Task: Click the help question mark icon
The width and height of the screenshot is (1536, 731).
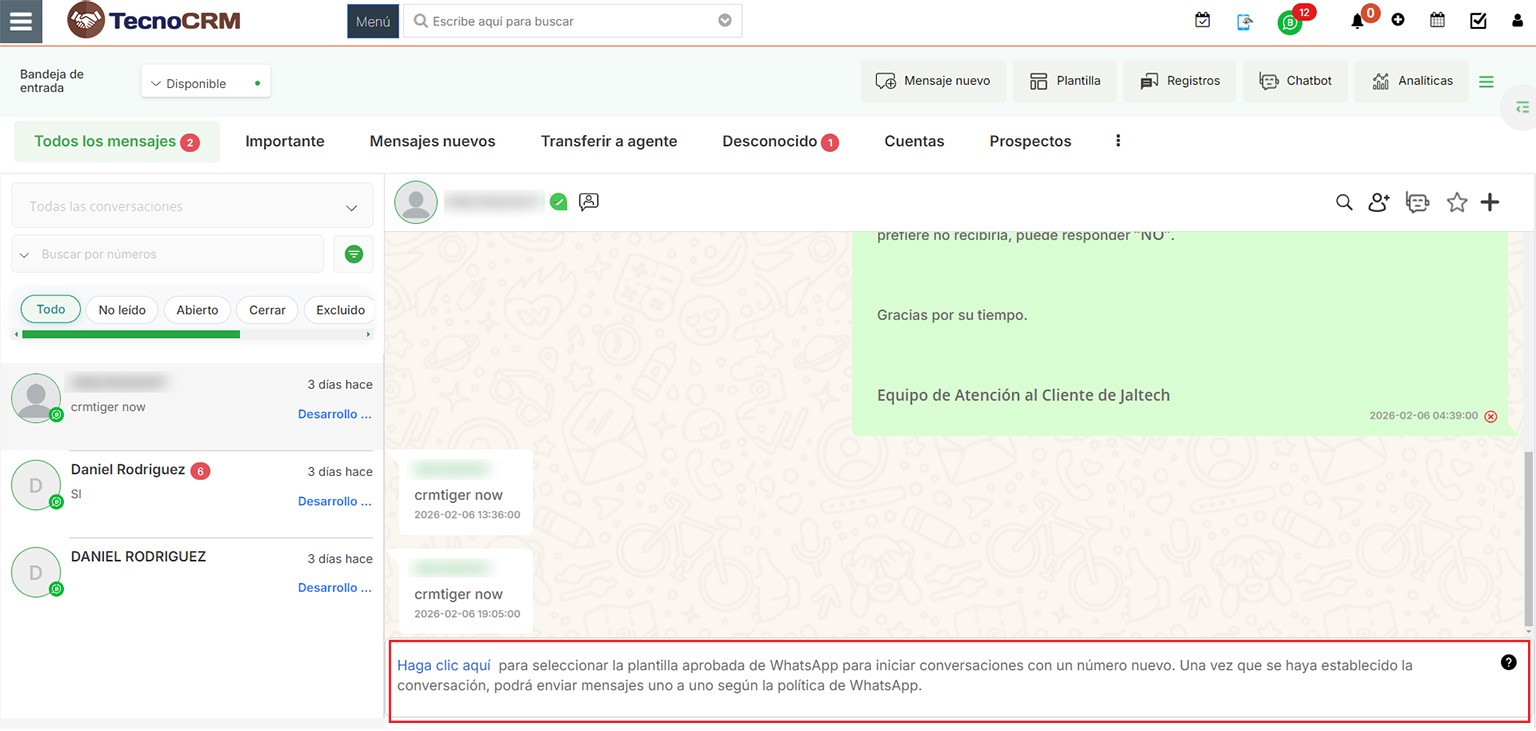Action: click(1509, 662)
